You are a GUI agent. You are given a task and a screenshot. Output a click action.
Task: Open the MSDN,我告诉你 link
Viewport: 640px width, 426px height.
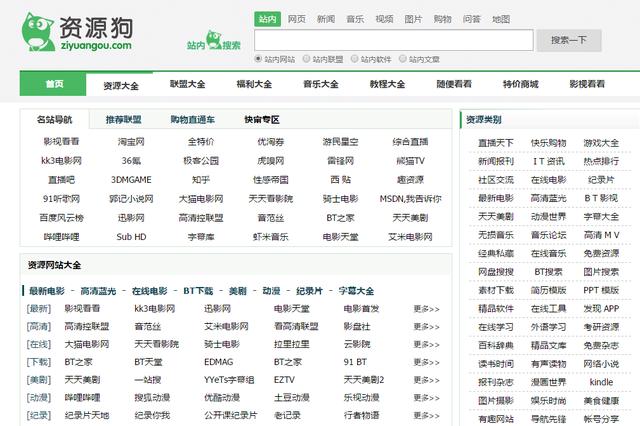coord(410,199)
